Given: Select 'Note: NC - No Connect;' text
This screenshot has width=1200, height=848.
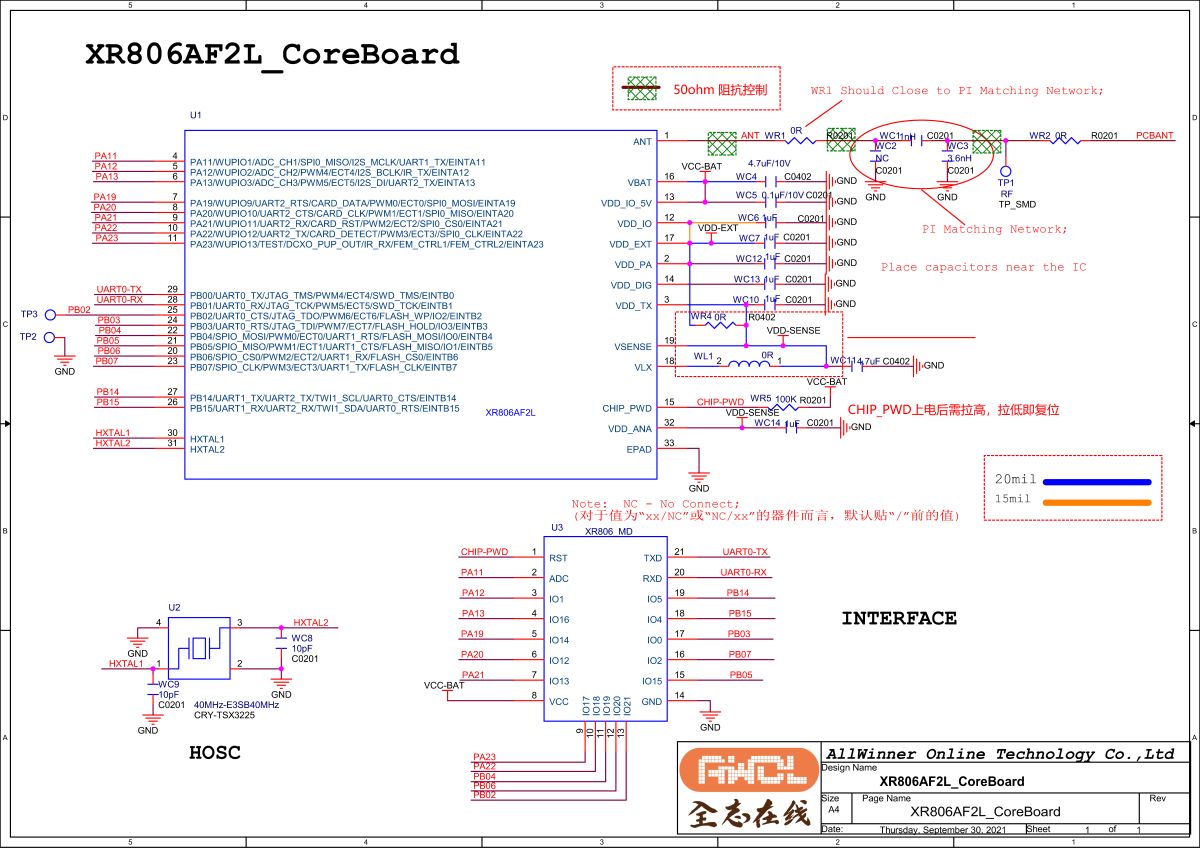Looking at the screenshot, I should point(656,503).
